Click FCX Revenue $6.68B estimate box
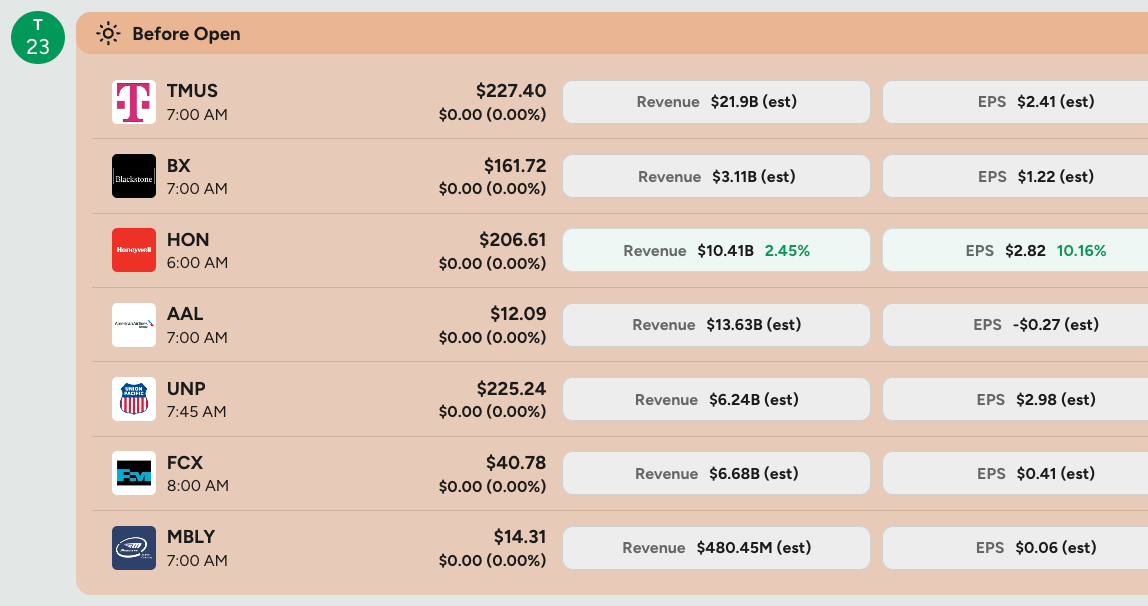Image resolution: width=1148 pixels, height=606 pixels. 716,474
